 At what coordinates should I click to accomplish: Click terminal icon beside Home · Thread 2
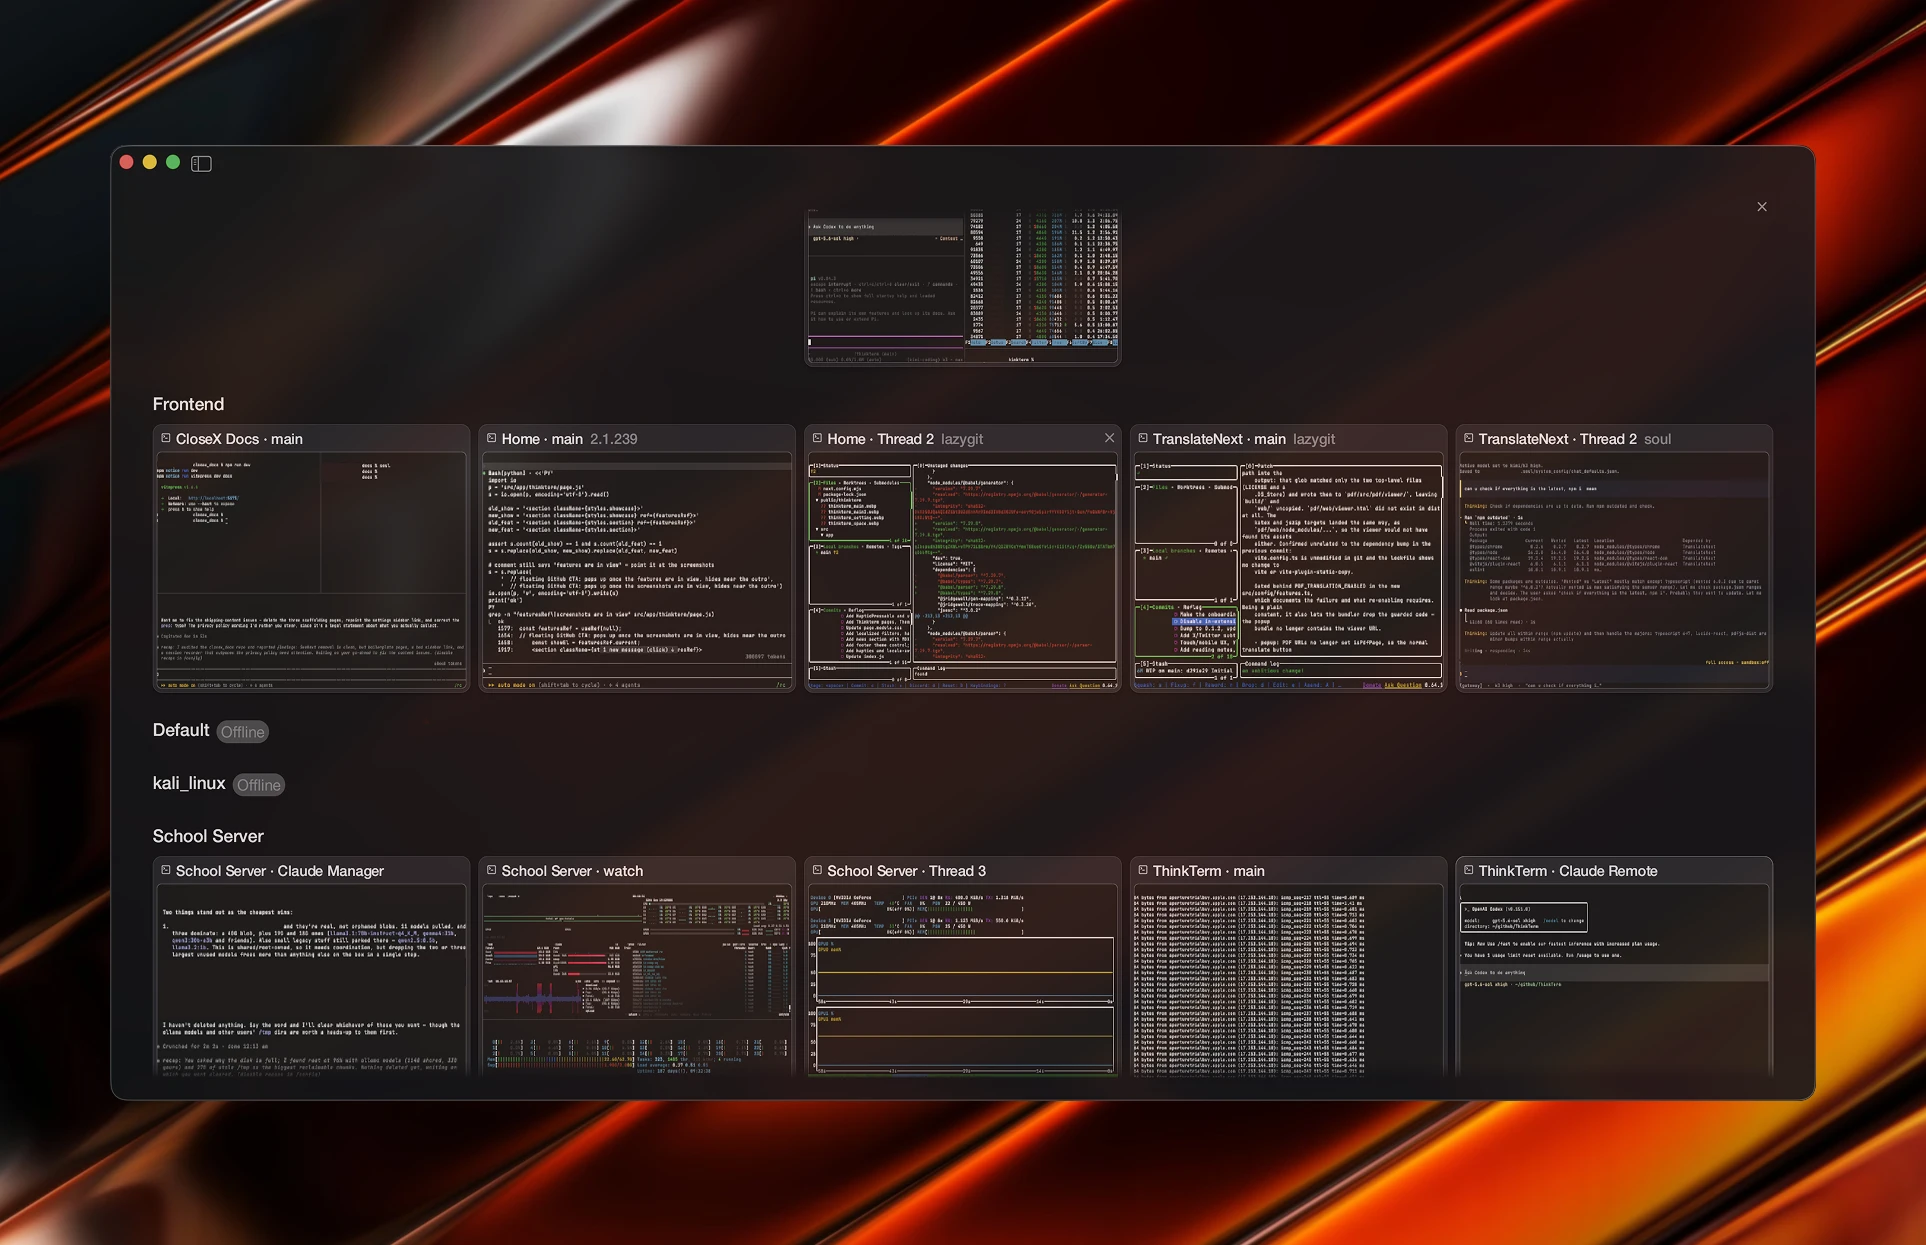point(817,438)
